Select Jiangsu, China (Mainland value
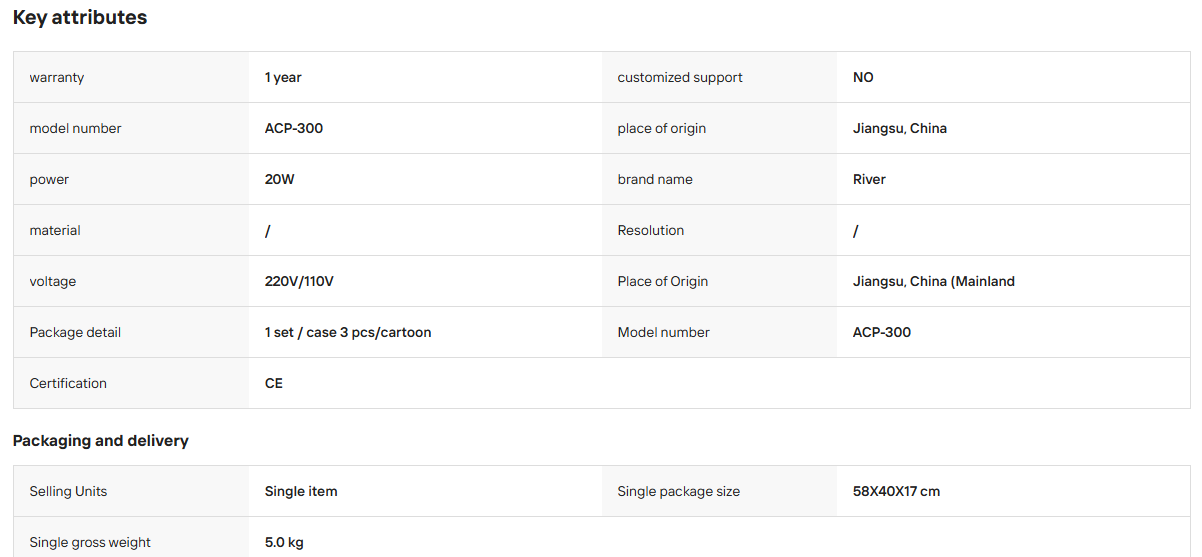The image size is (1202, 557). [934, 281]
